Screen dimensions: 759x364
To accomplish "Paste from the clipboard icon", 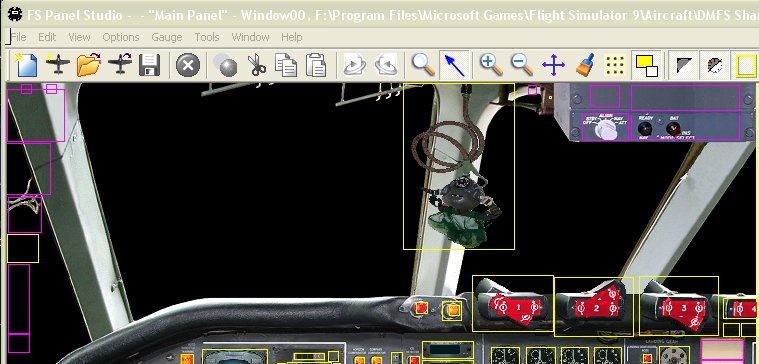I will (x=316, y=65).
